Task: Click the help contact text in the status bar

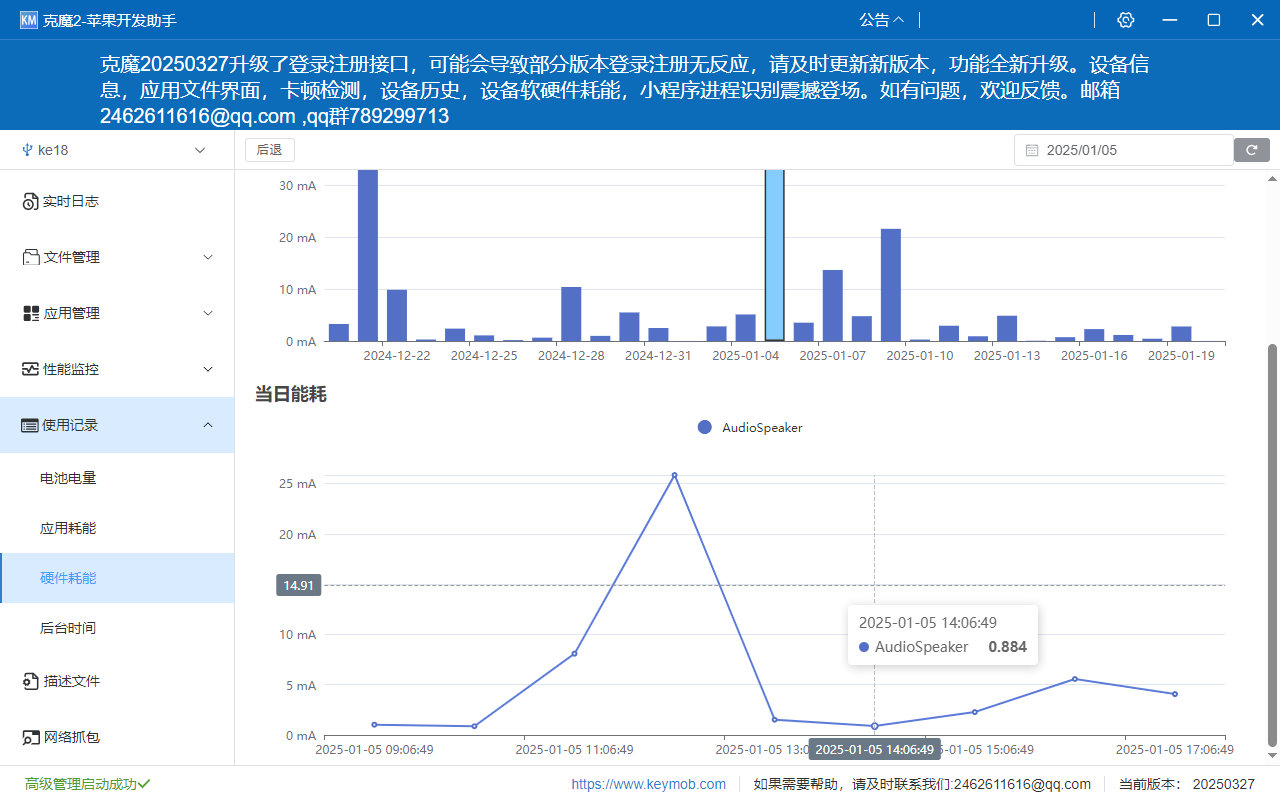Action: point(922,785)
